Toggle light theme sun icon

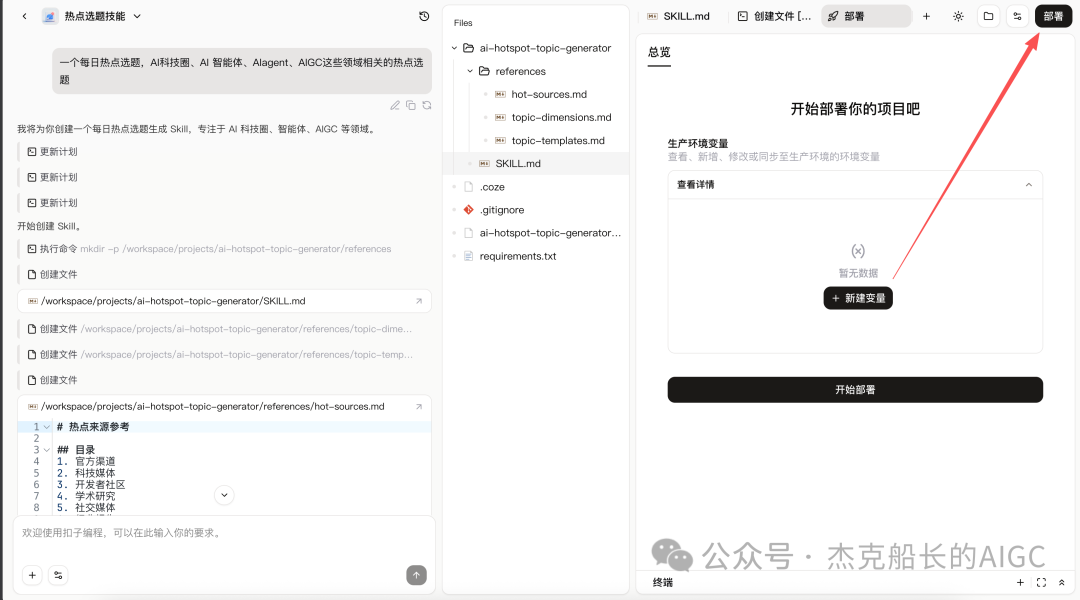[958, 16]
